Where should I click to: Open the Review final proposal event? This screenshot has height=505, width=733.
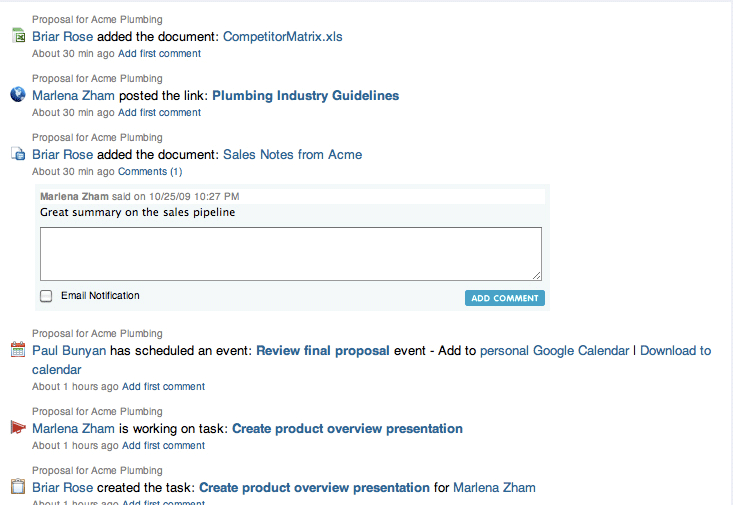(323, 351)
